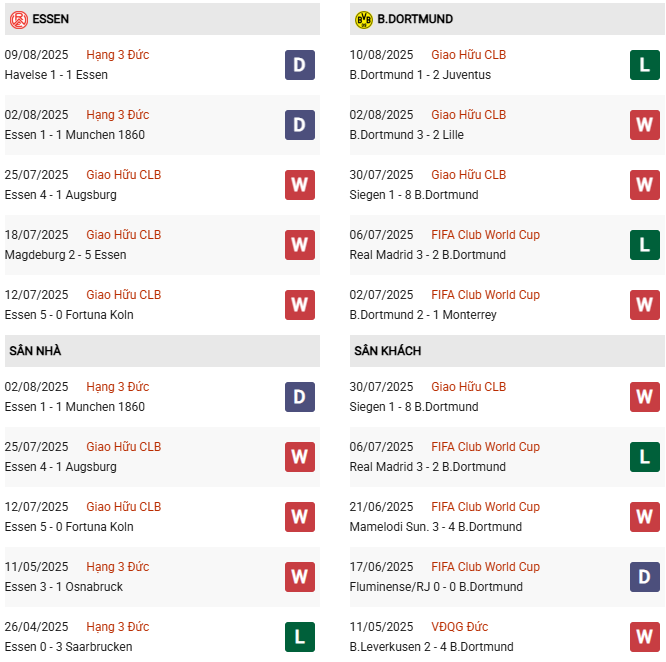The width and height of the screenshot is (666, 662).
Task: Open Hạng 3 Đức link dated 09/08/2025
Action: point(117,55)
